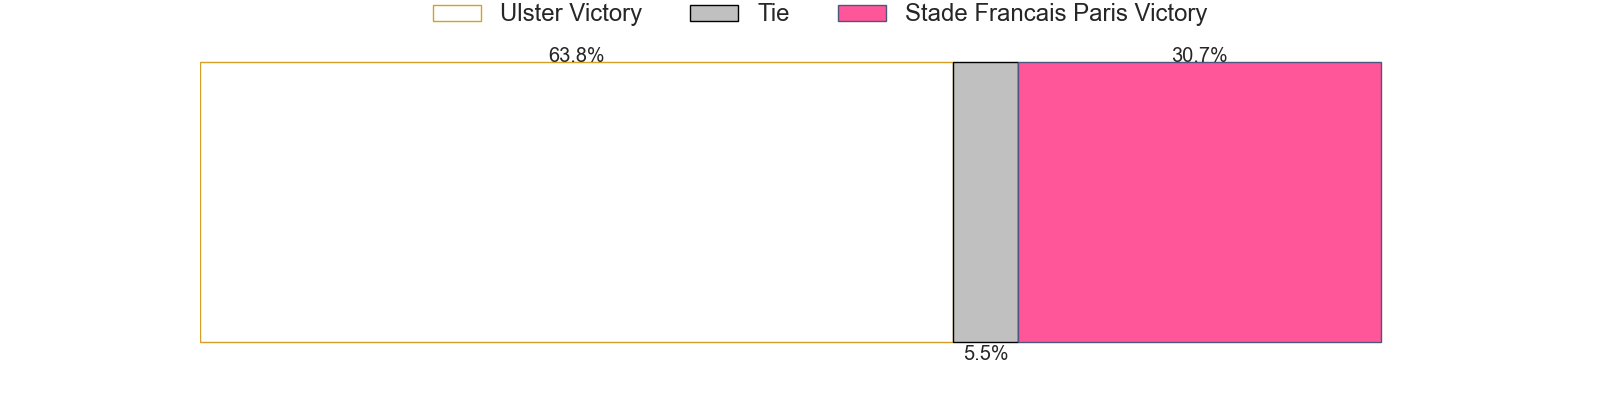
Task: Click the Ulster Victory legend swatch
Action: coord(457,14)
